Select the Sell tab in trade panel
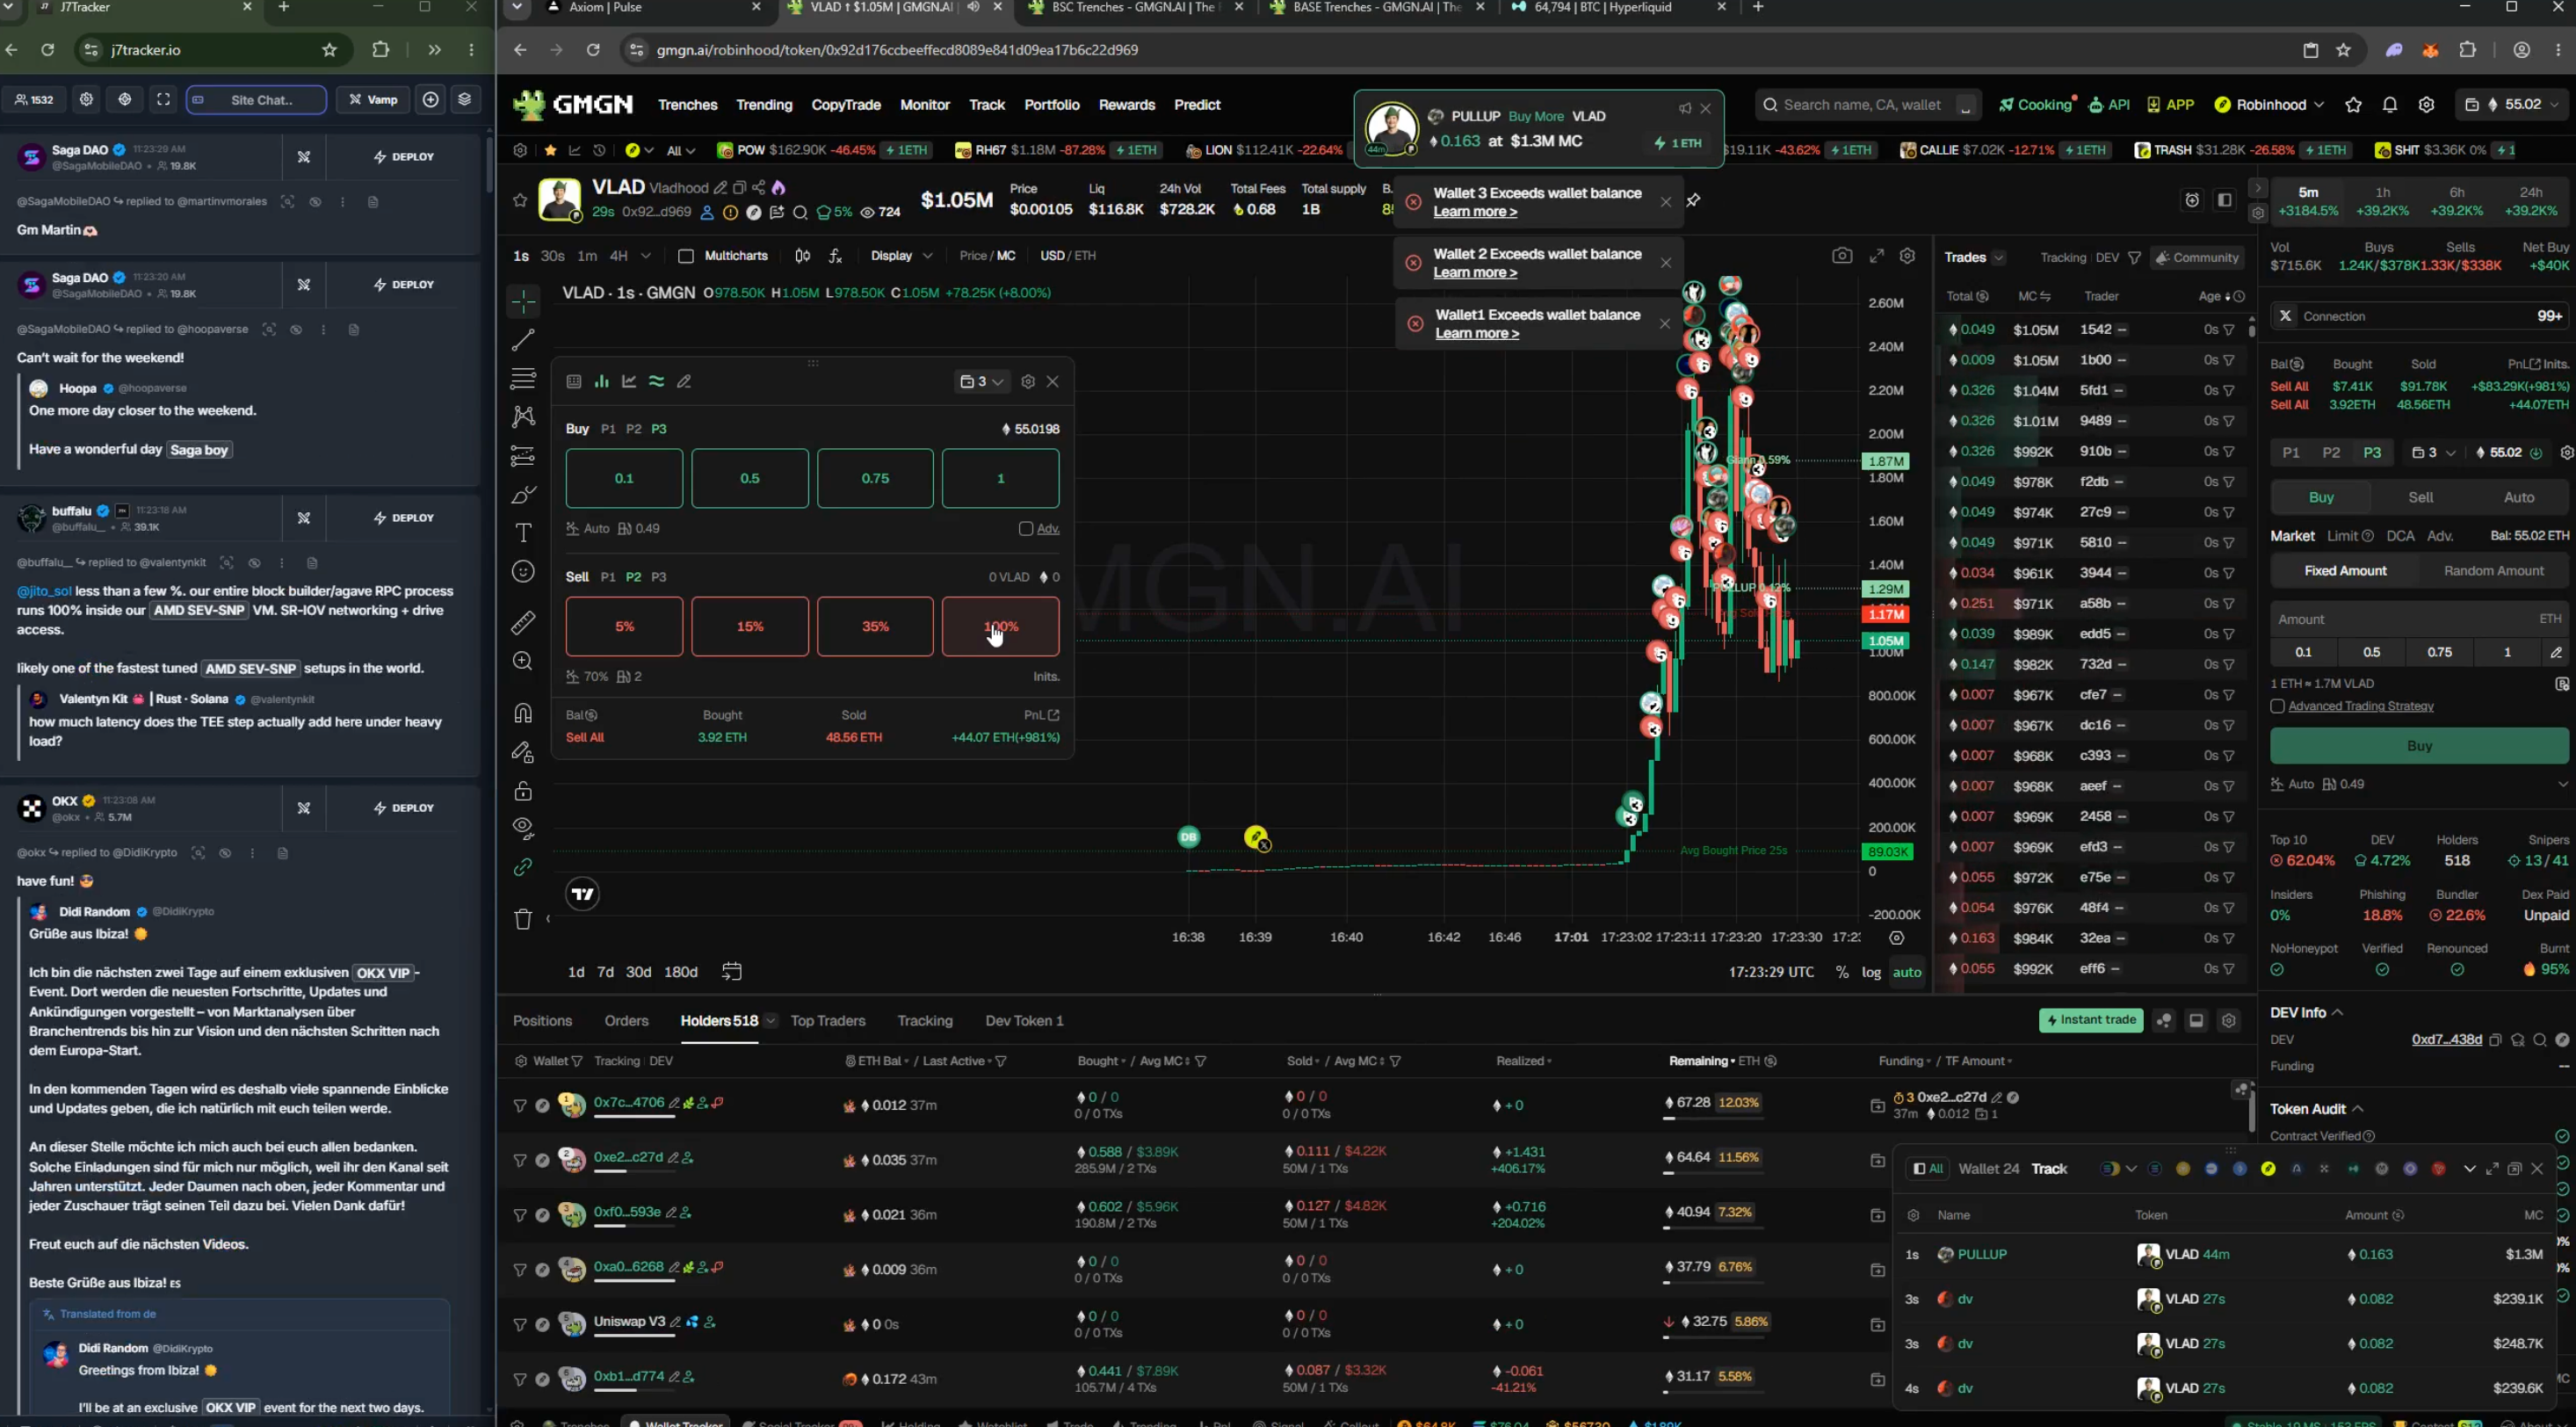 tap(2421, 498)
